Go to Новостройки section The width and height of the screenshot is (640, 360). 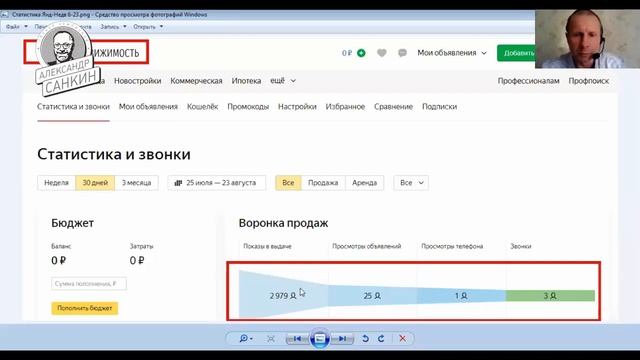coord(138,81)
